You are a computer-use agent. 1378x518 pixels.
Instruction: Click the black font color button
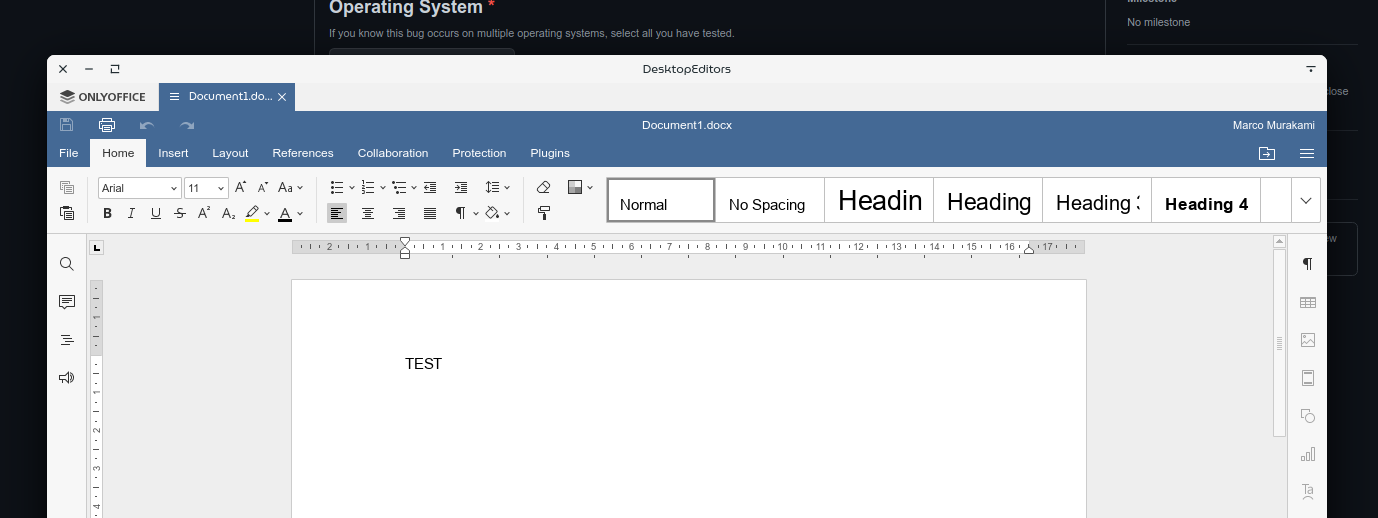coord(285,213)
